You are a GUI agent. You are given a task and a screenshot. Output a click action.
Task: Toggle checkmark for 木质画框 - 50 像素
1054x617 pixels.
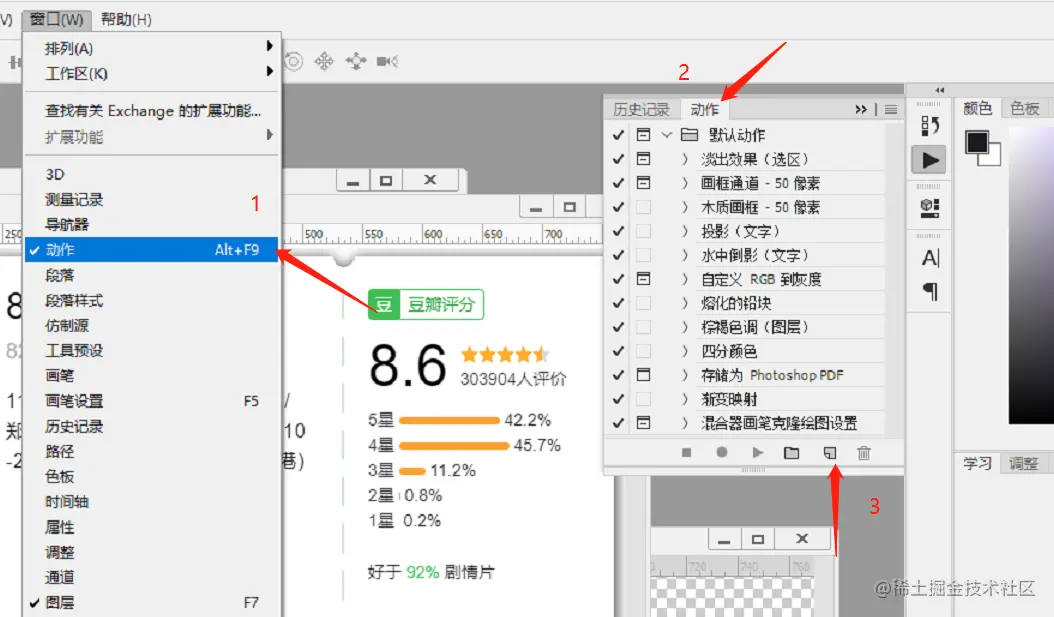pyautogui.click(x=618, y=207)
